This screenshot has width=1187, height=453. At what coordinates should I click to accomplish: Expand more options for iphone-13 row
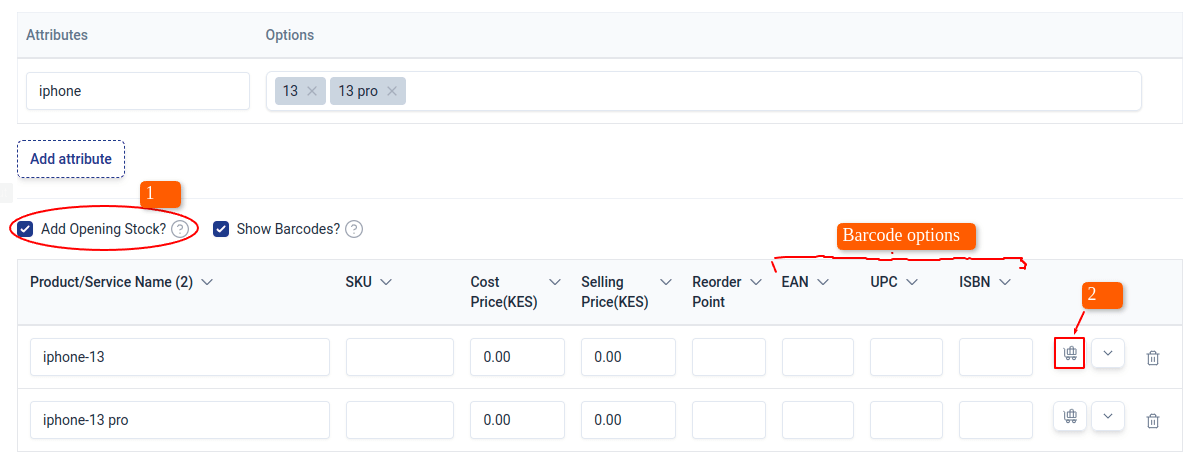(x=1108, y=354)
